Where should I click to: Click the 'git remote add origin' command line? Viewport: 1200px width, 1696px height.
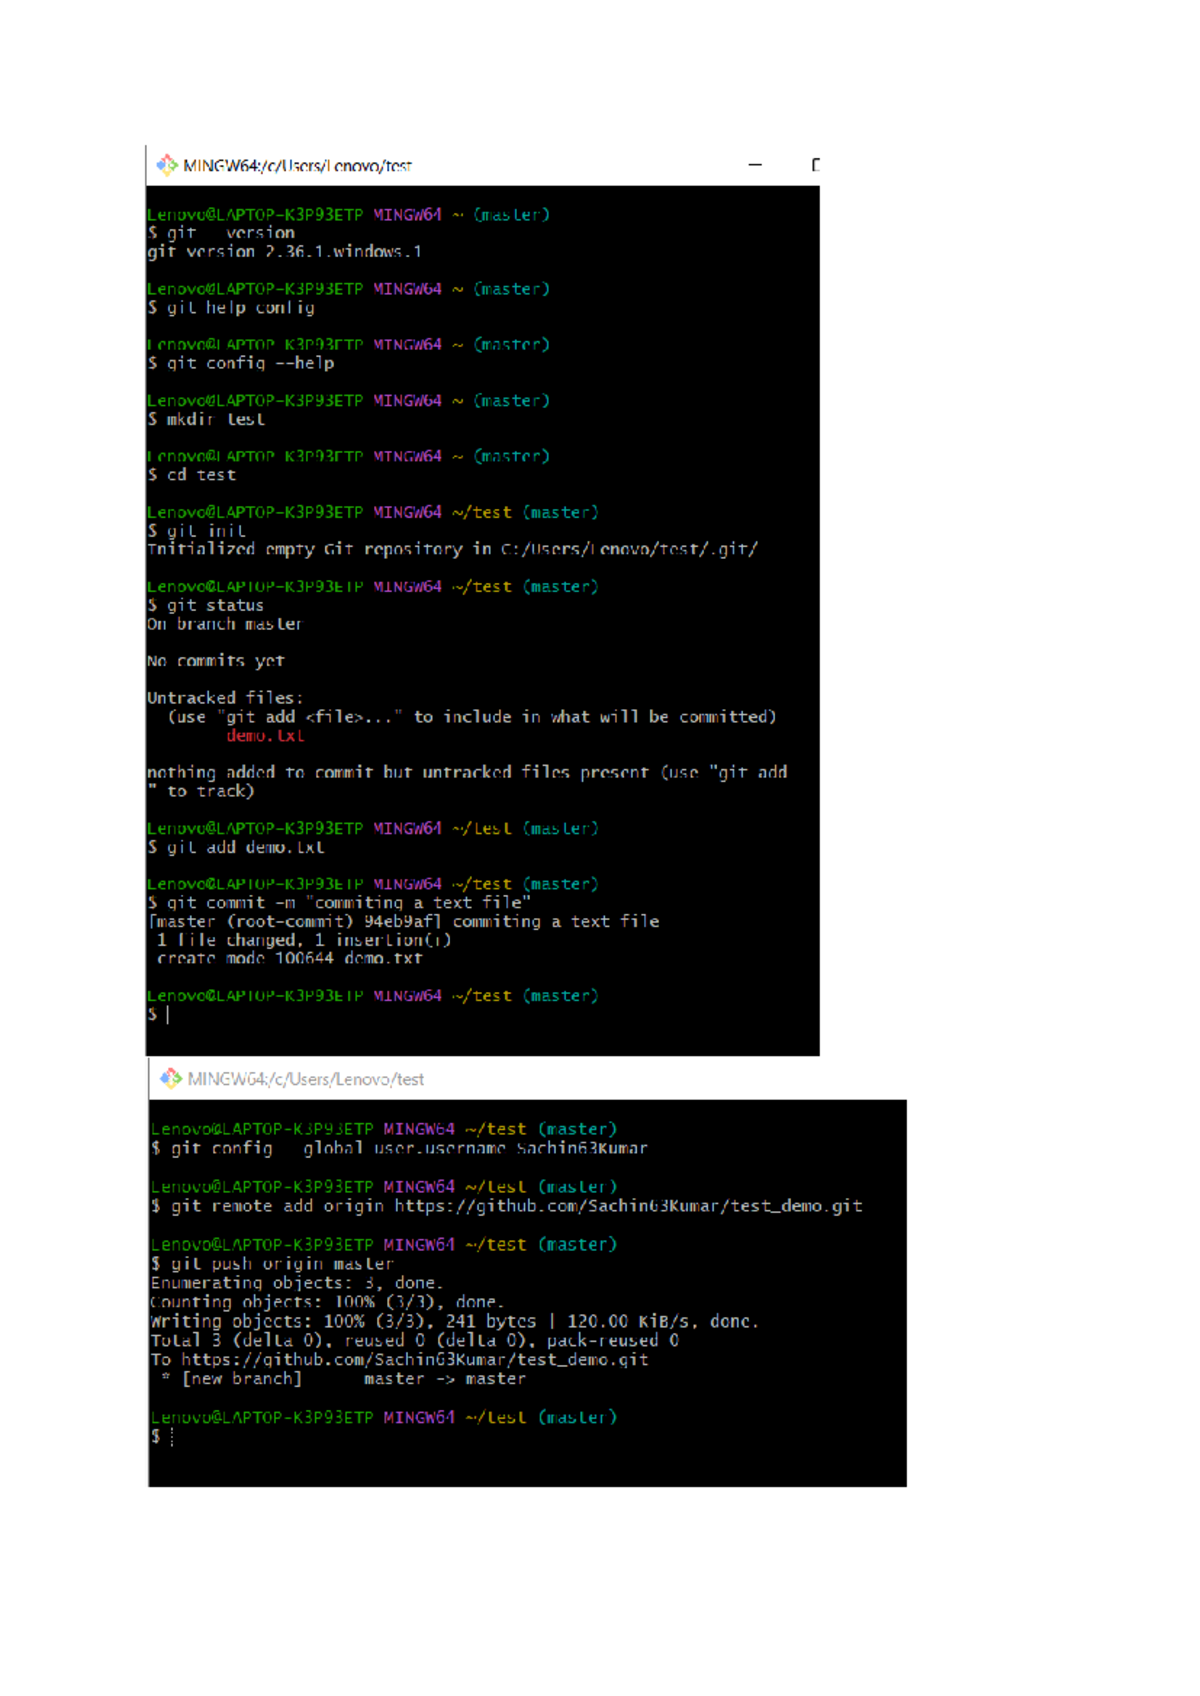pos(507,1206)
